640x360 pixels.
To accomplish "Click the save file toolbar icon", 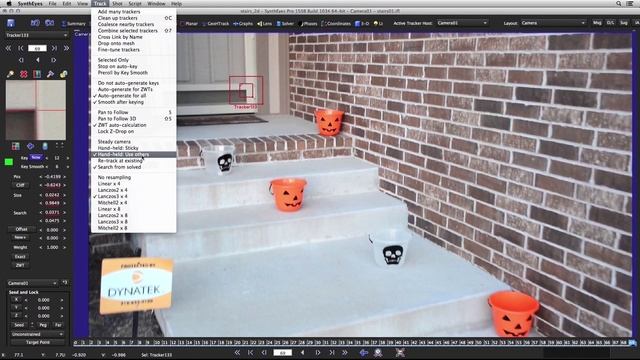I will tap(11, 23).
